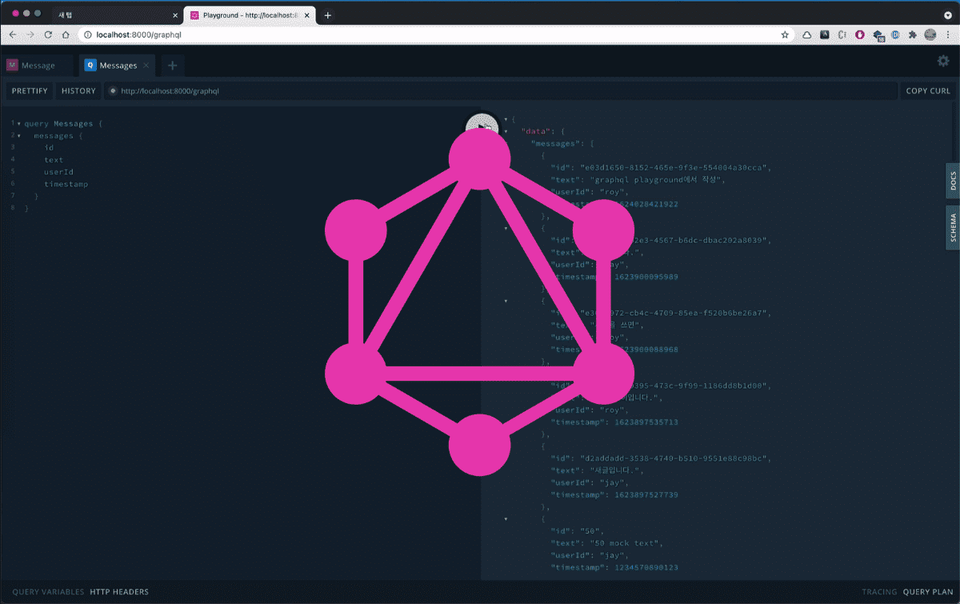Viewport: 960px width, 604px height.
Task: Collapse the message object ending in dbac202a8039
Action: 506,228
